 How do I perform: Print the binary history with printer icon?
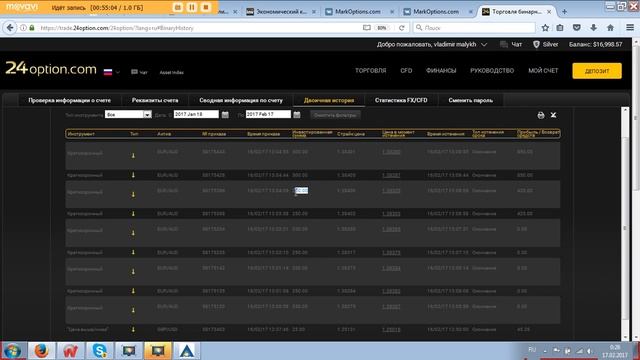541,115
